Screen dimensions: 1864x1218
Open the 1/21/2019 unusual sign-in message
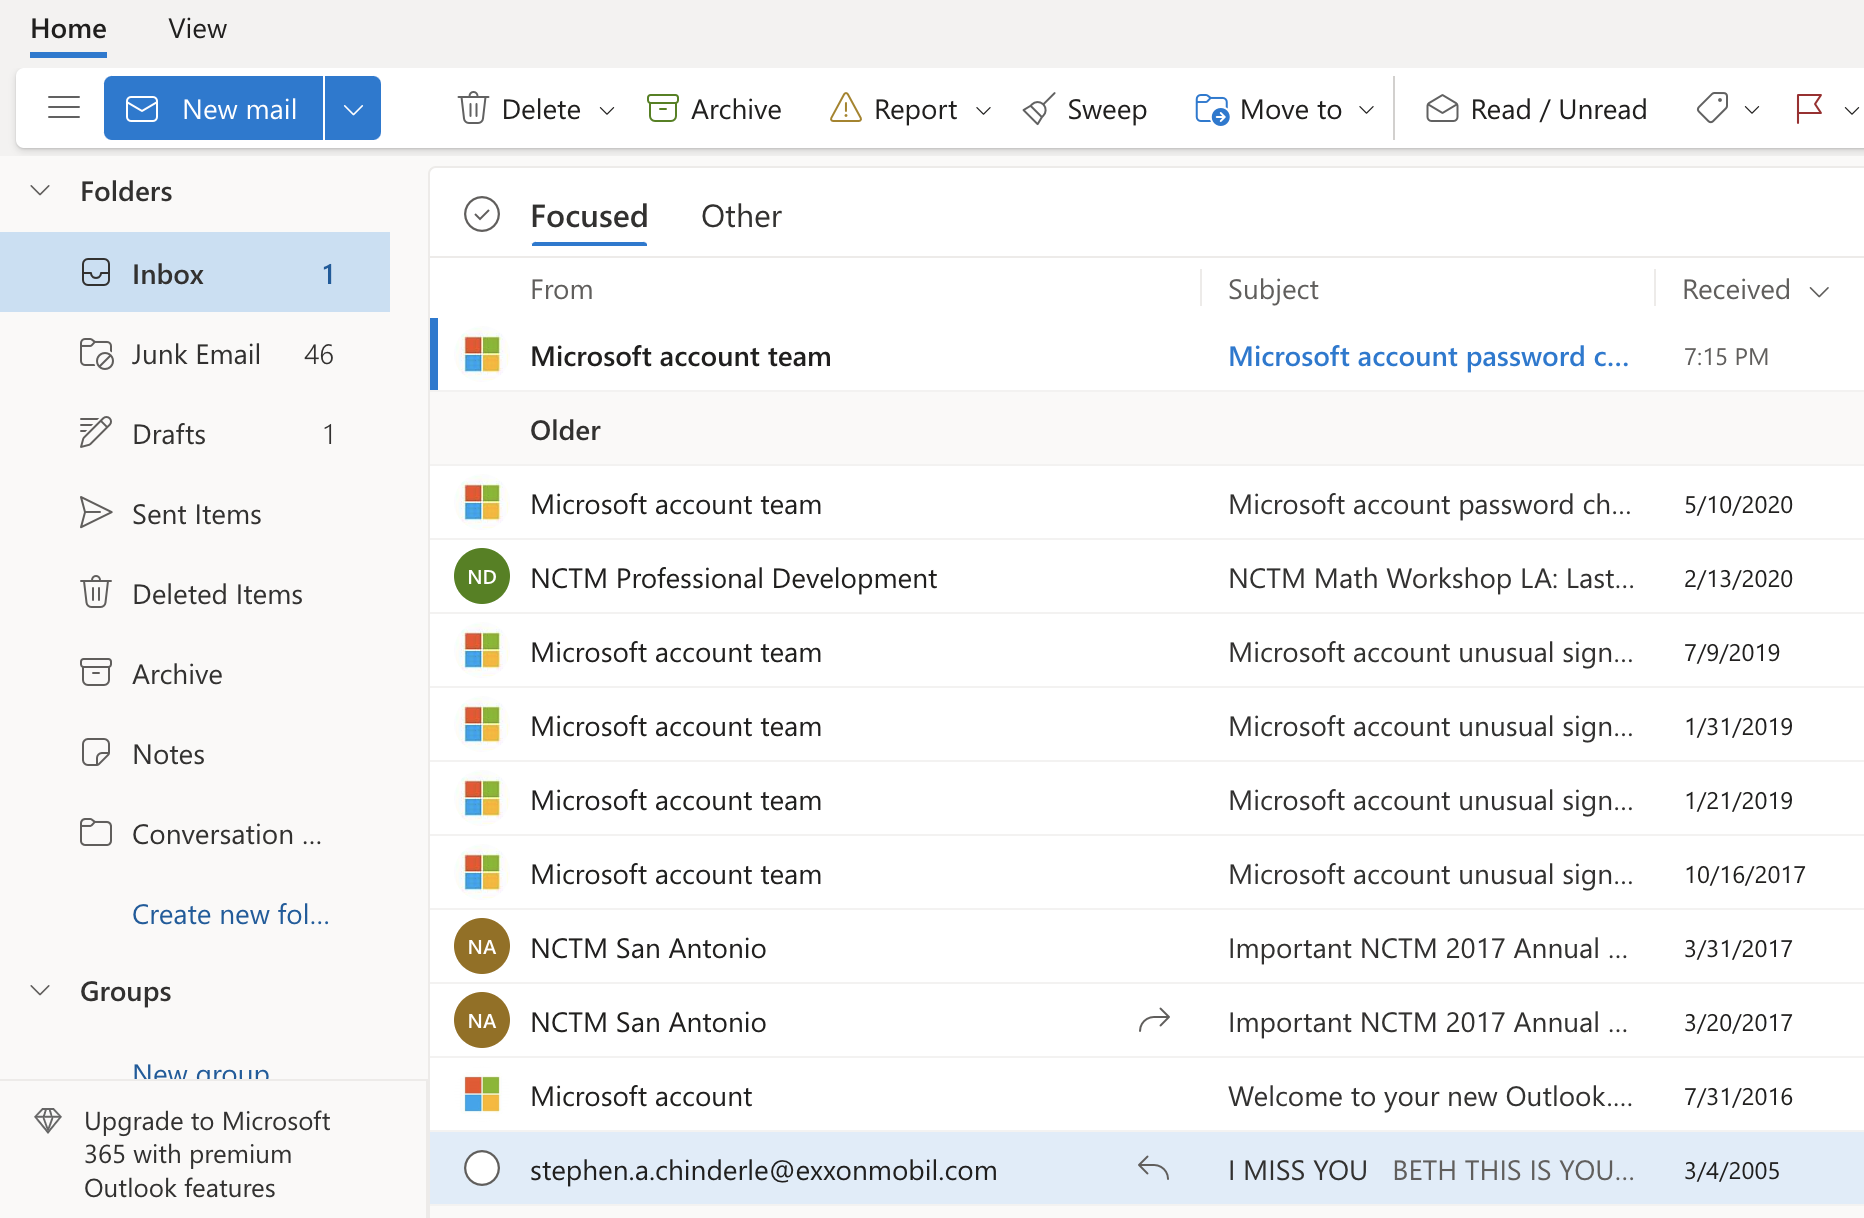(x=1147, y=800)
